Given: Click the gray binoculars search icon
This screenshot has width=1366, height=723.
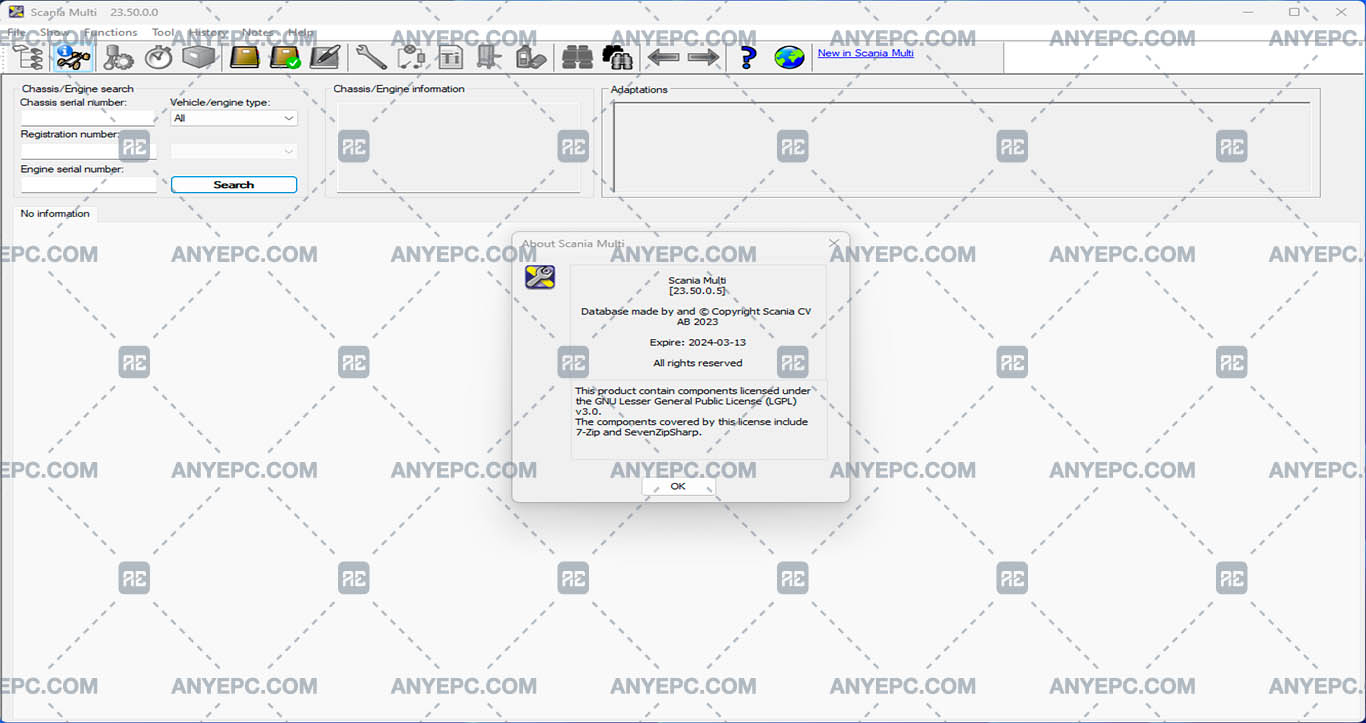Looking at the screenshot, I should tap(577, 57).
